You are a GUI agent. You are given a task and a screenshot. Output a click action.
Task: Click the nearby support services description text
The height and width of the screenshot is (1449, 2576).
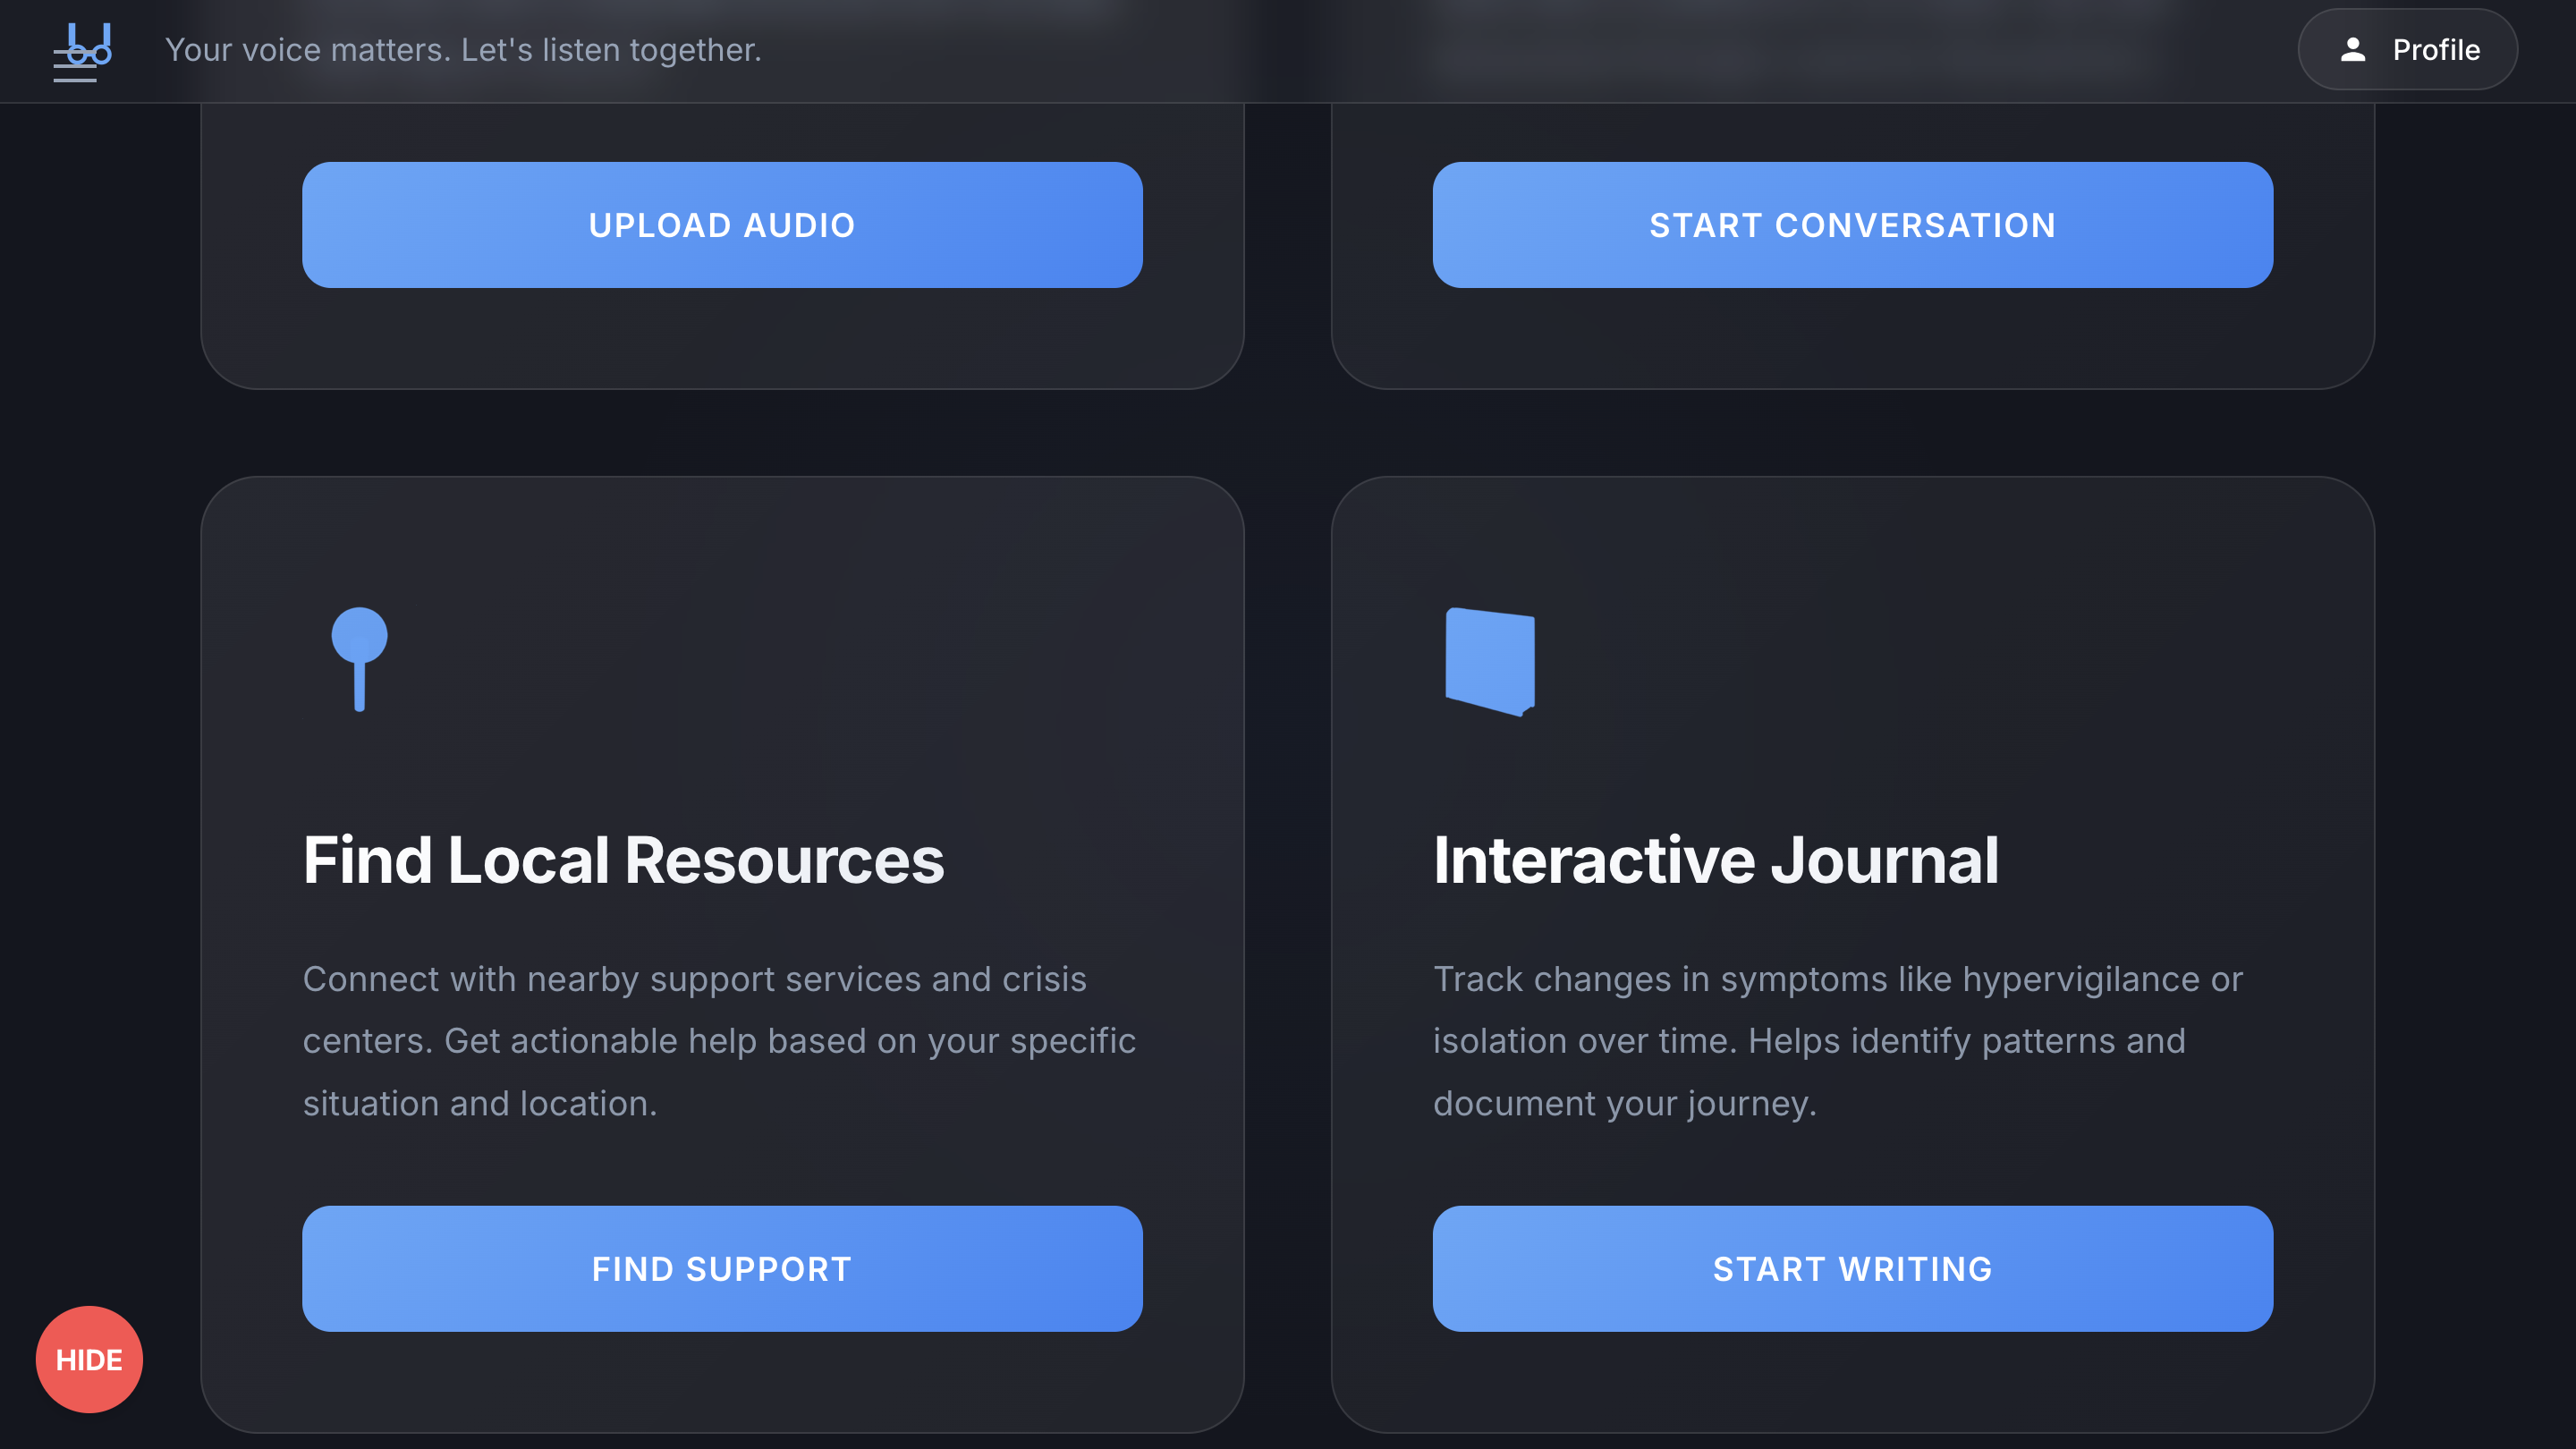click(x=719, y=1040)
